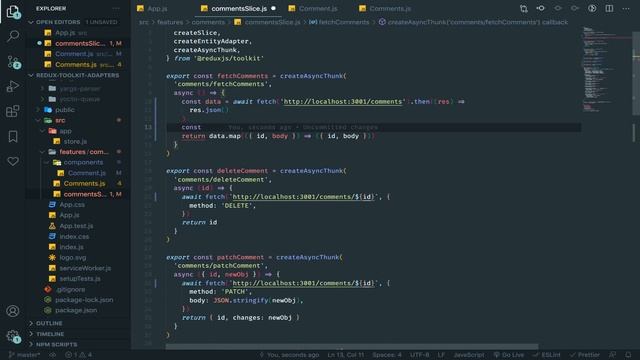Viewport: 640px width, 360px height.
Task: Expand the NPM Scripts section
Action: click(x=31, y=344)
